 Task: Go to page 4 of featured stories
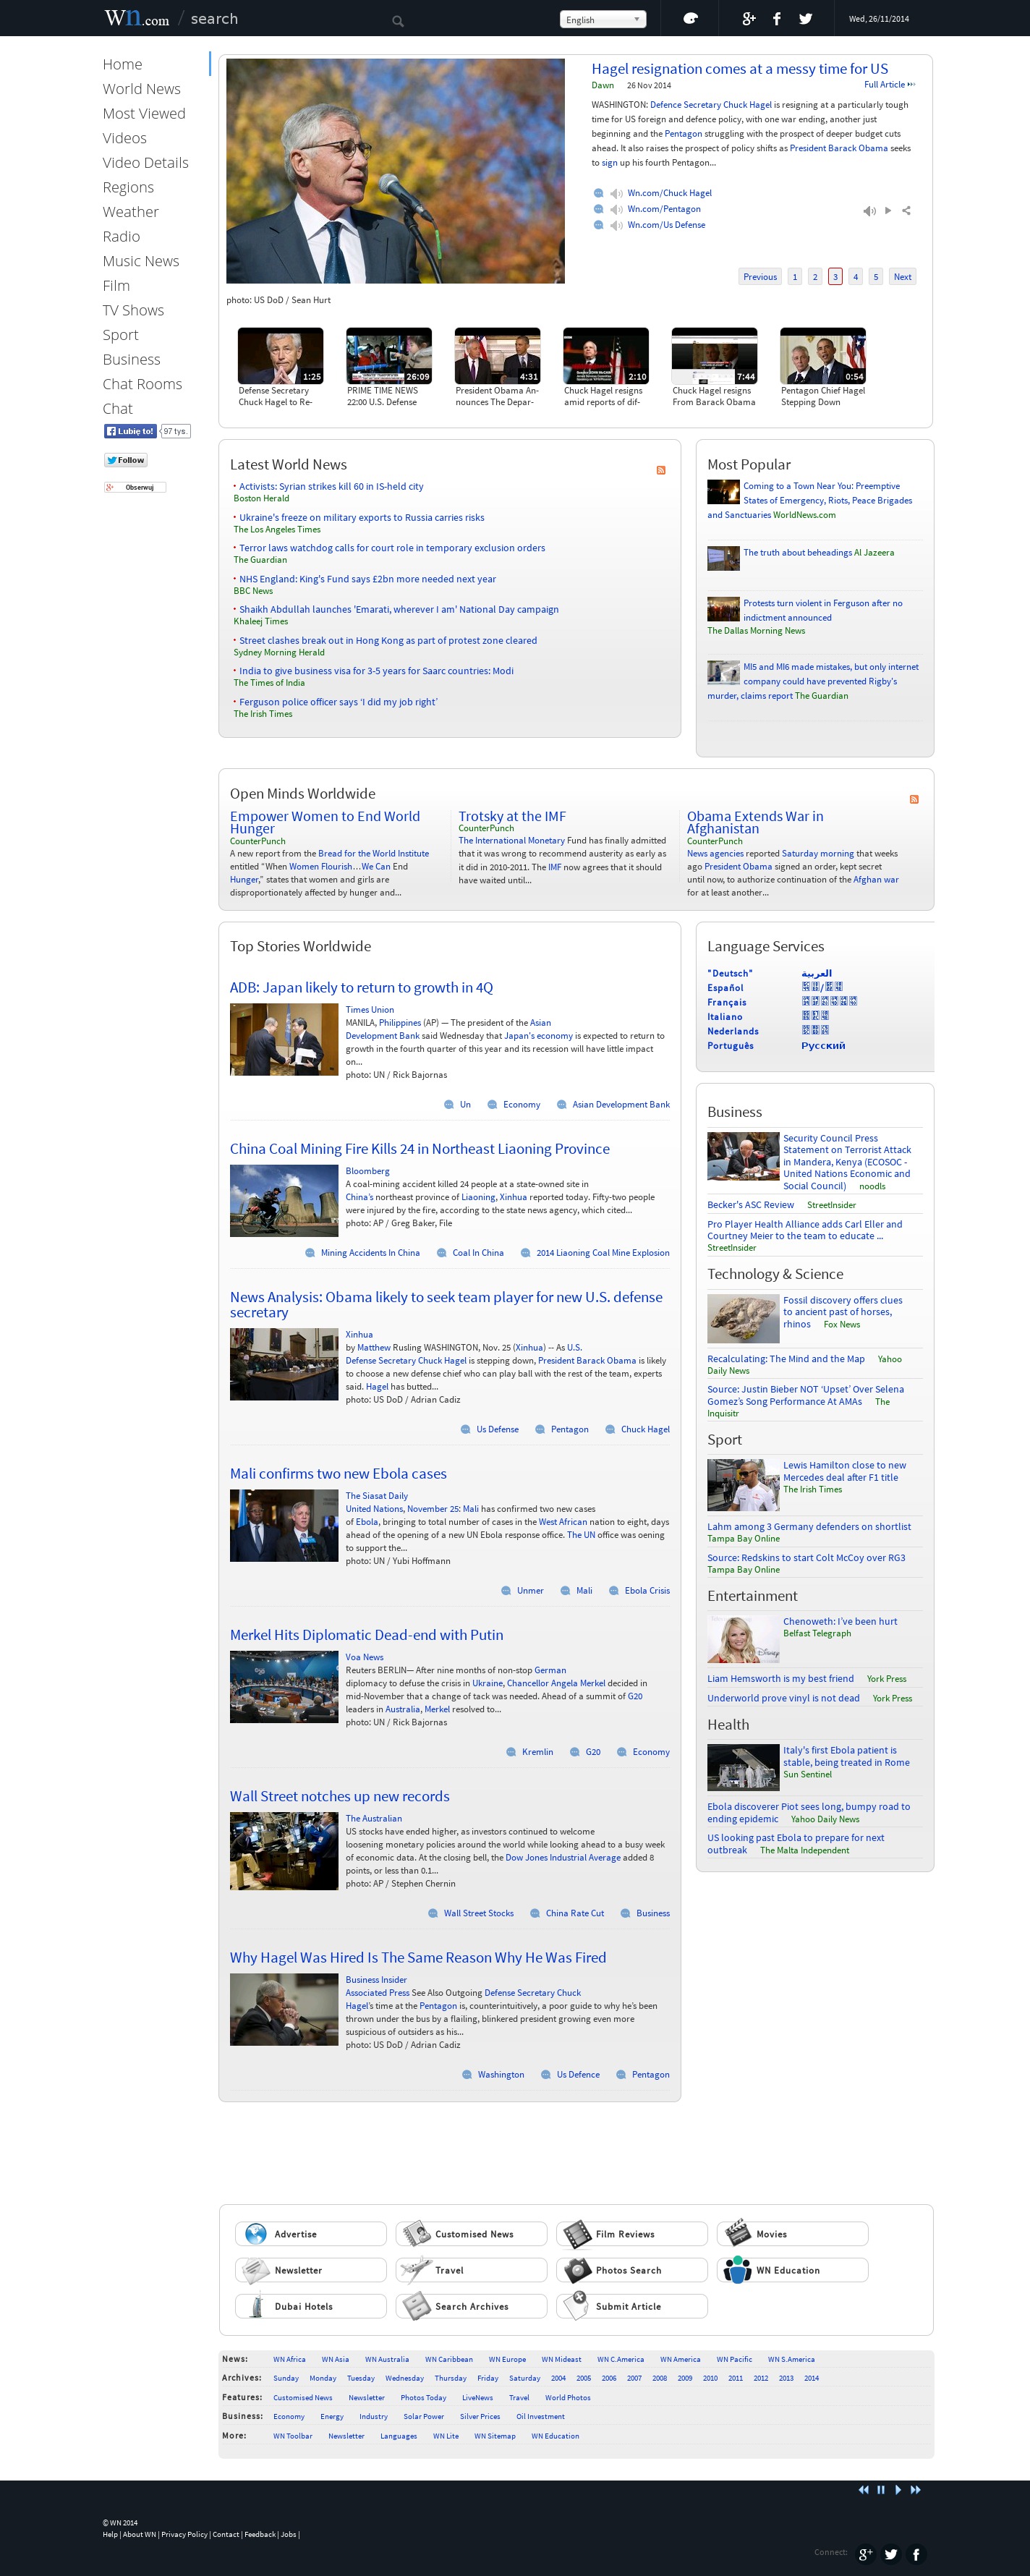[x=855, y=277]
